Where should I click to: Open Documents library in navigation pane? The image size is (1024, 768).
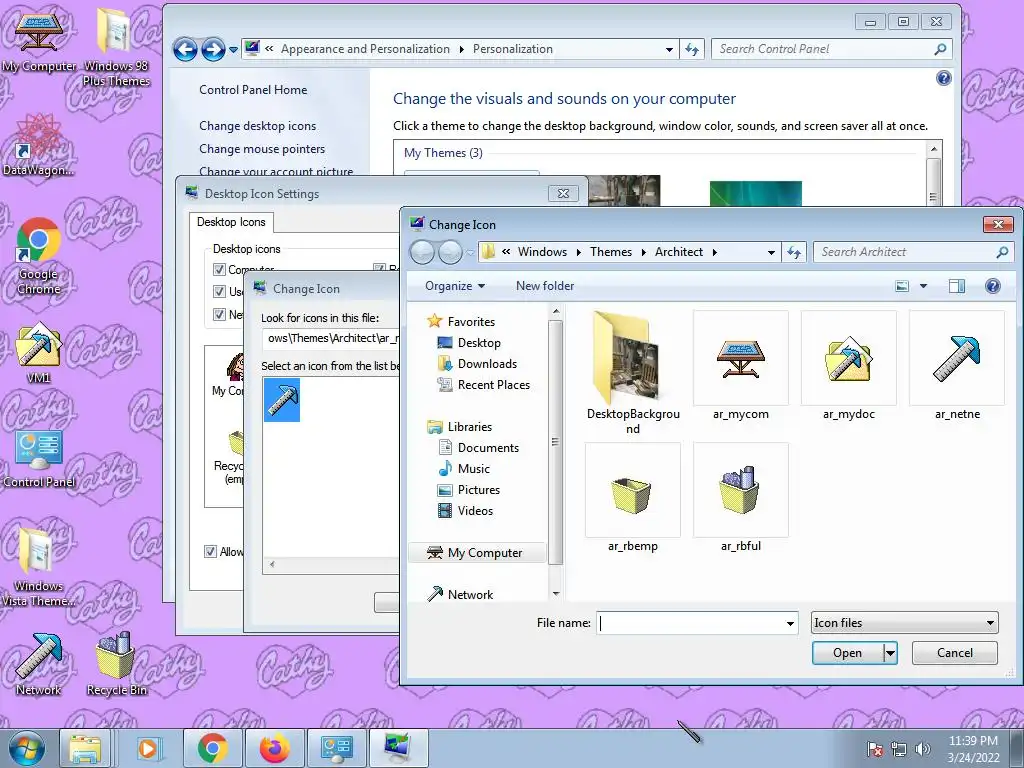[x=488, y=447]
